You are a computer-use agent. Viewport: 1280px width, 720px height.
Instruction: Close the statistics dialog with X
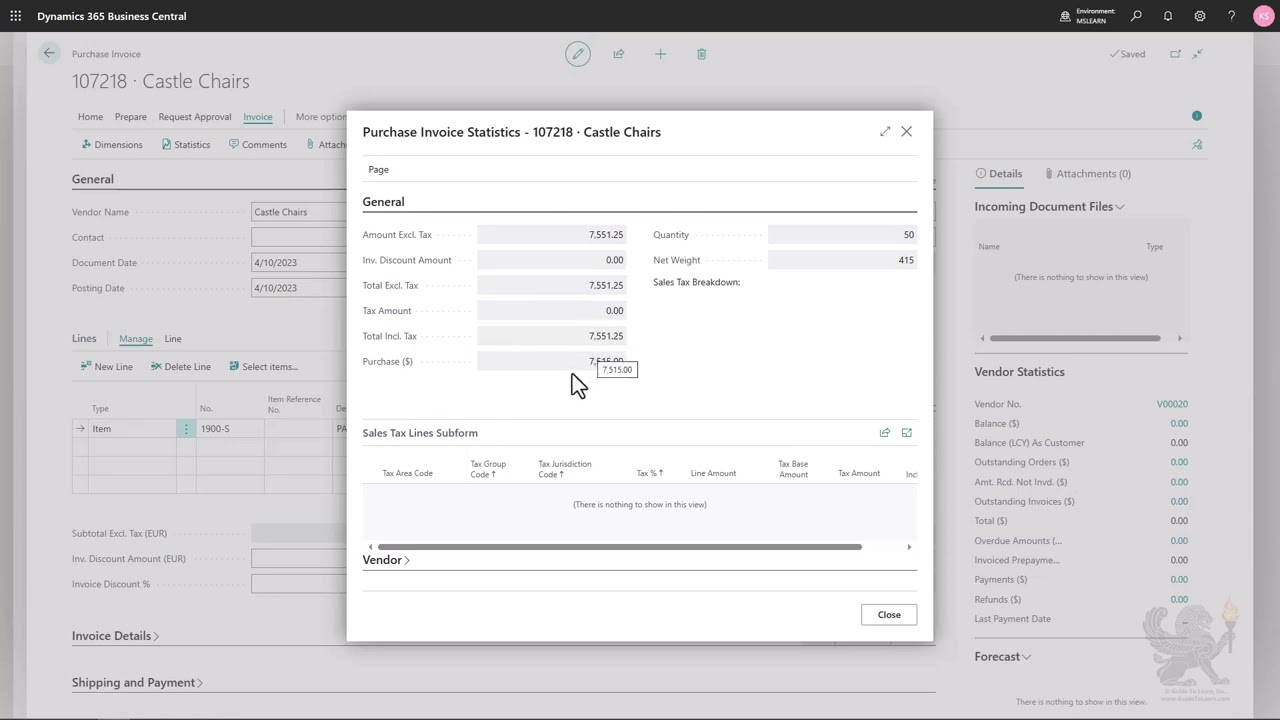click(x=907, y=131)
